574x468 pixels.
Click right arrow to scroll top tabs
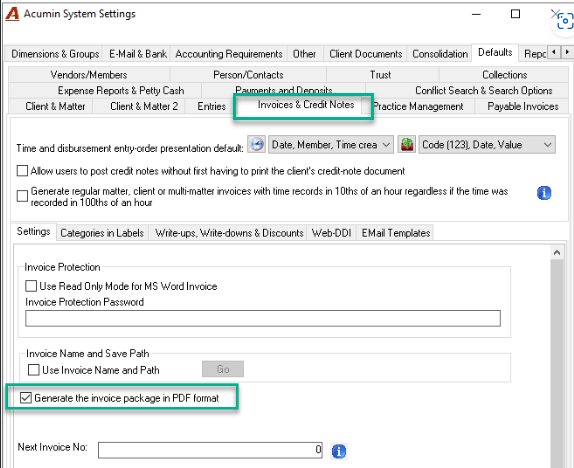(567, 52)
